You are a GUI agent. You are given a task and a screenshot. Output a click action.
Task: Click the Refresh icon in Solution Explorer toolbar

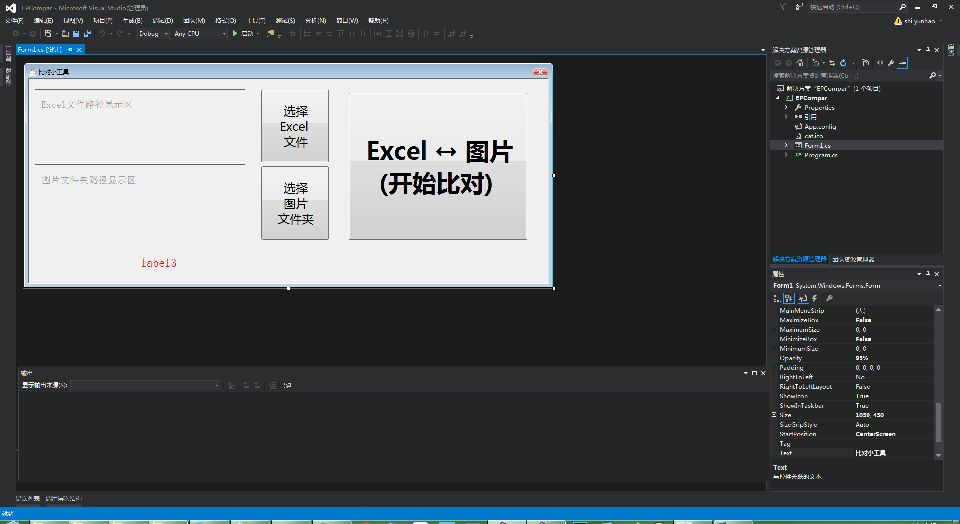point(842,62)
